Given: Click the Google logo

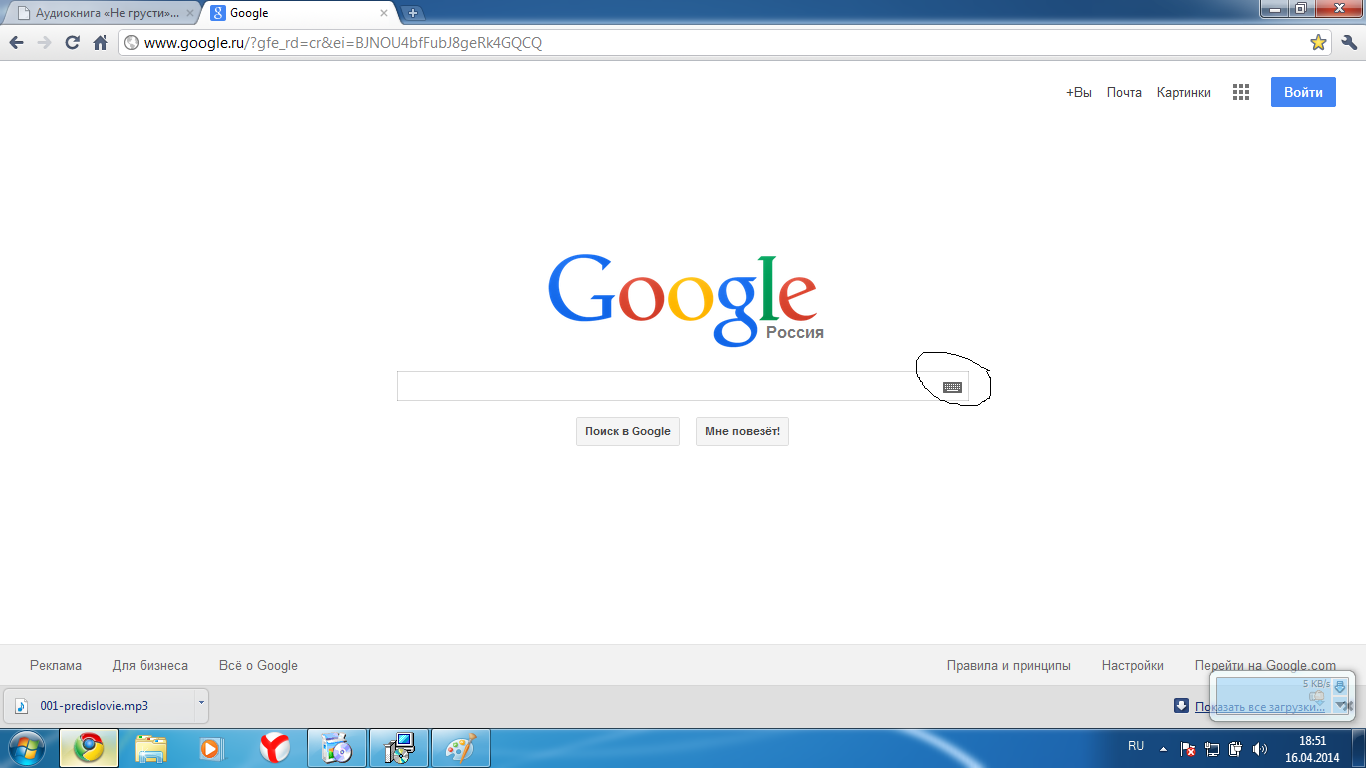Looking at the screenshot, I should tap(682, 298).
